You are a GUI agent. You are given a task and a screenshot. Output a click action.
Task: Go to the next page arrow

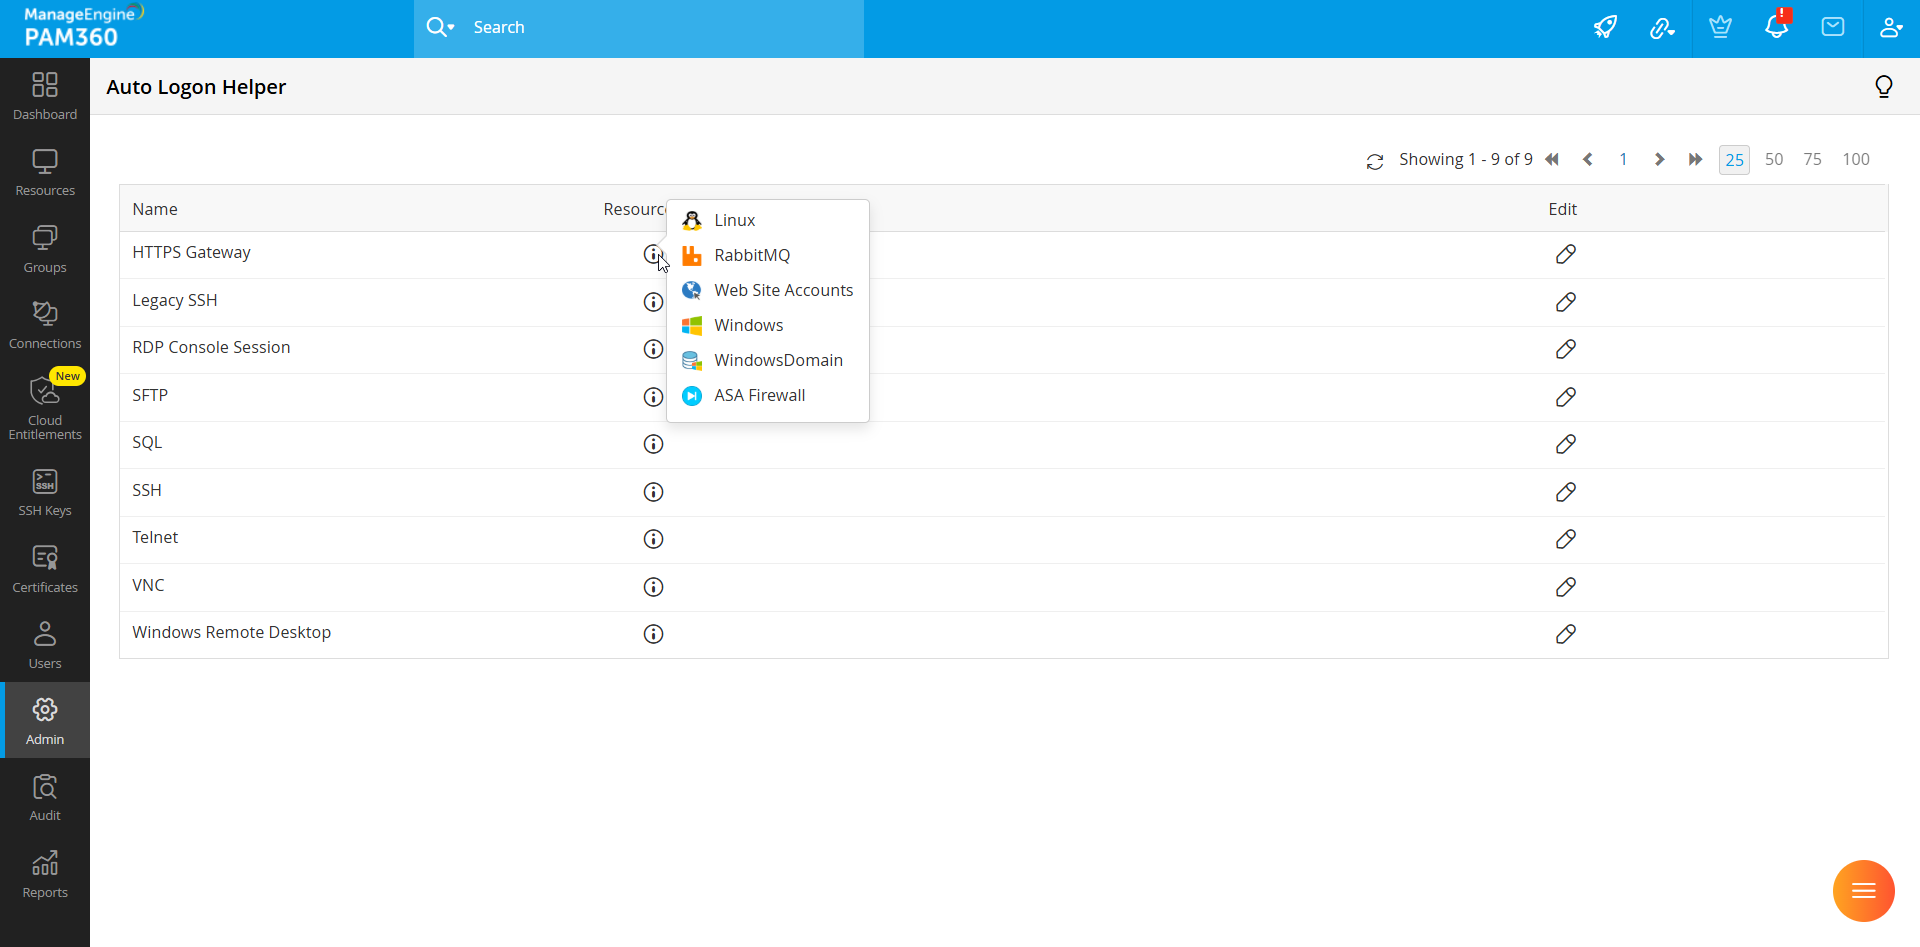tap(1659, 159)
